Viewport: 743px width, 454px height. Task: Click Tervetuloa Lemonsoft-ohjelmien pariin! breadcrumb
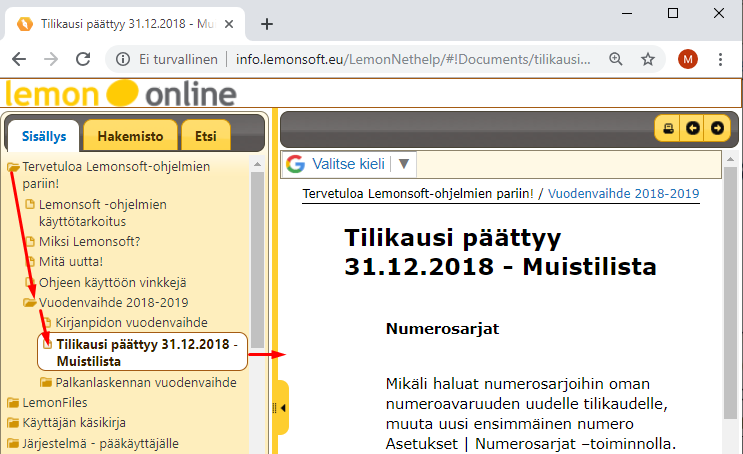click(418, 193)
